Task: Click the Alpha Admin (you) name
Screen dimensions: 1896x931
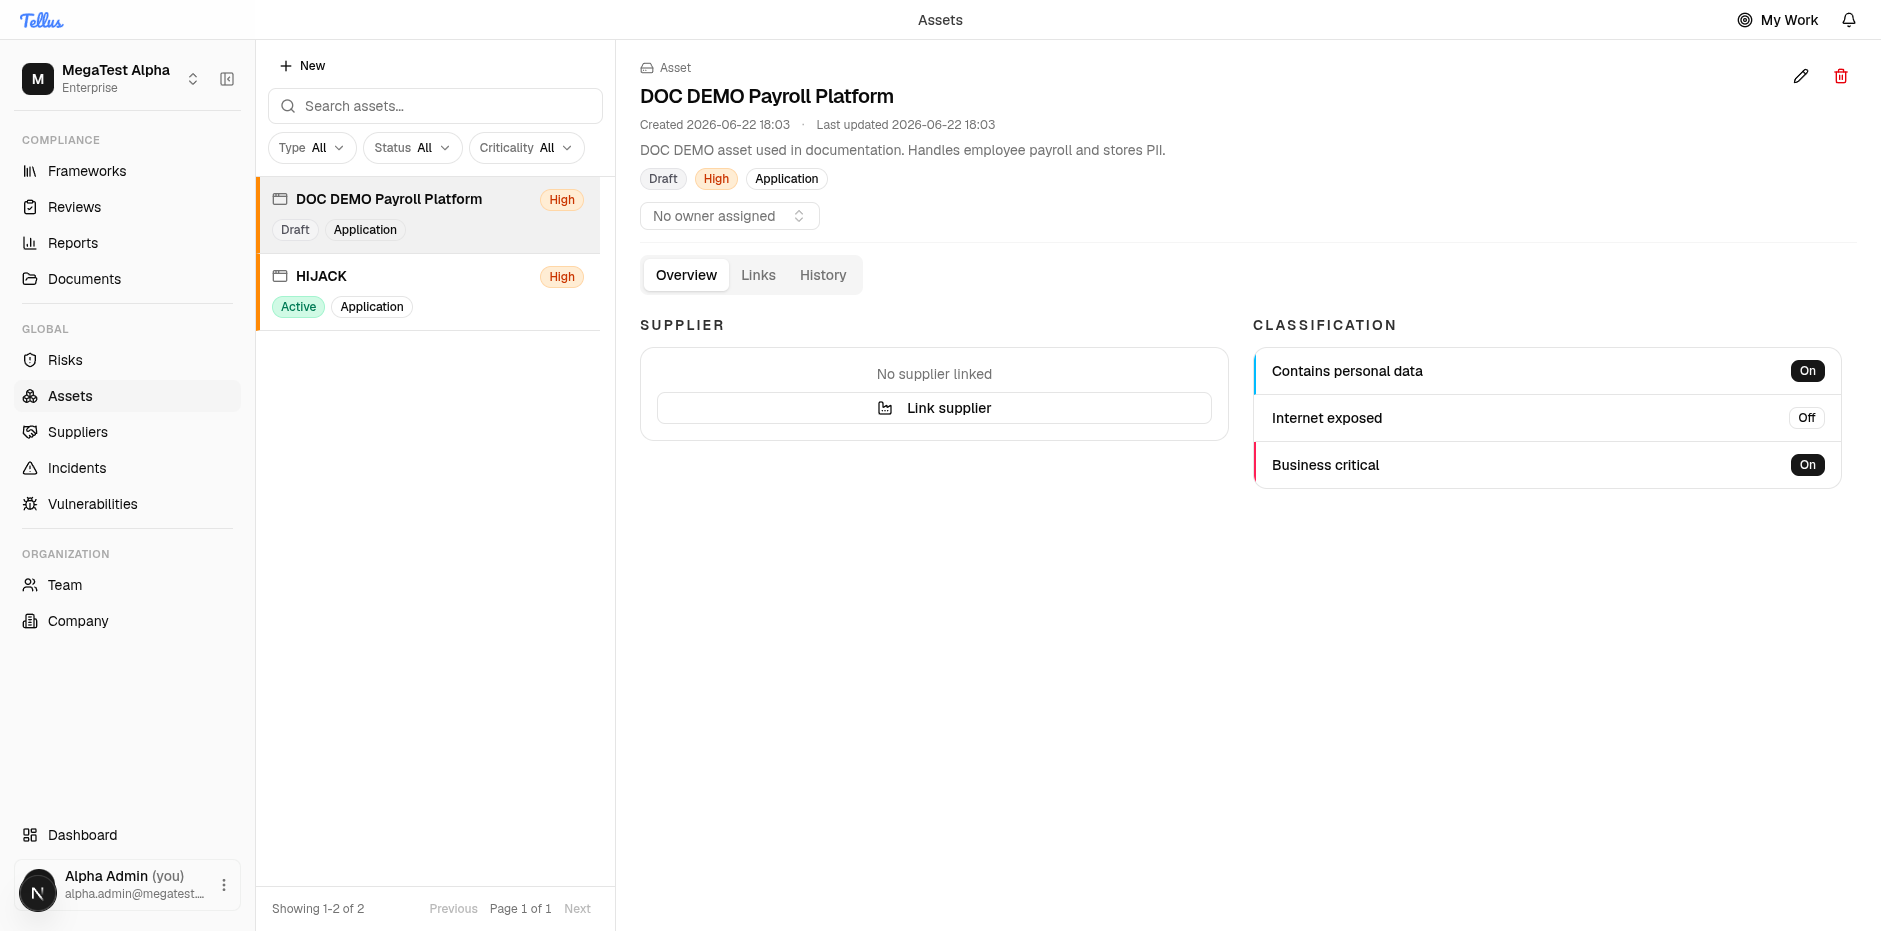Action: tap(125, 876)
